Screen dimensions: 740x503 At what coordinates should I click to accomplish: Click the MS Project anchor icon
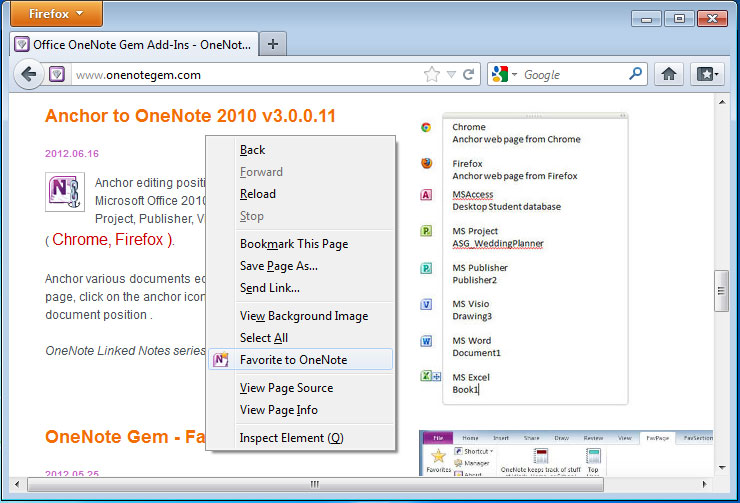[426, 231]
